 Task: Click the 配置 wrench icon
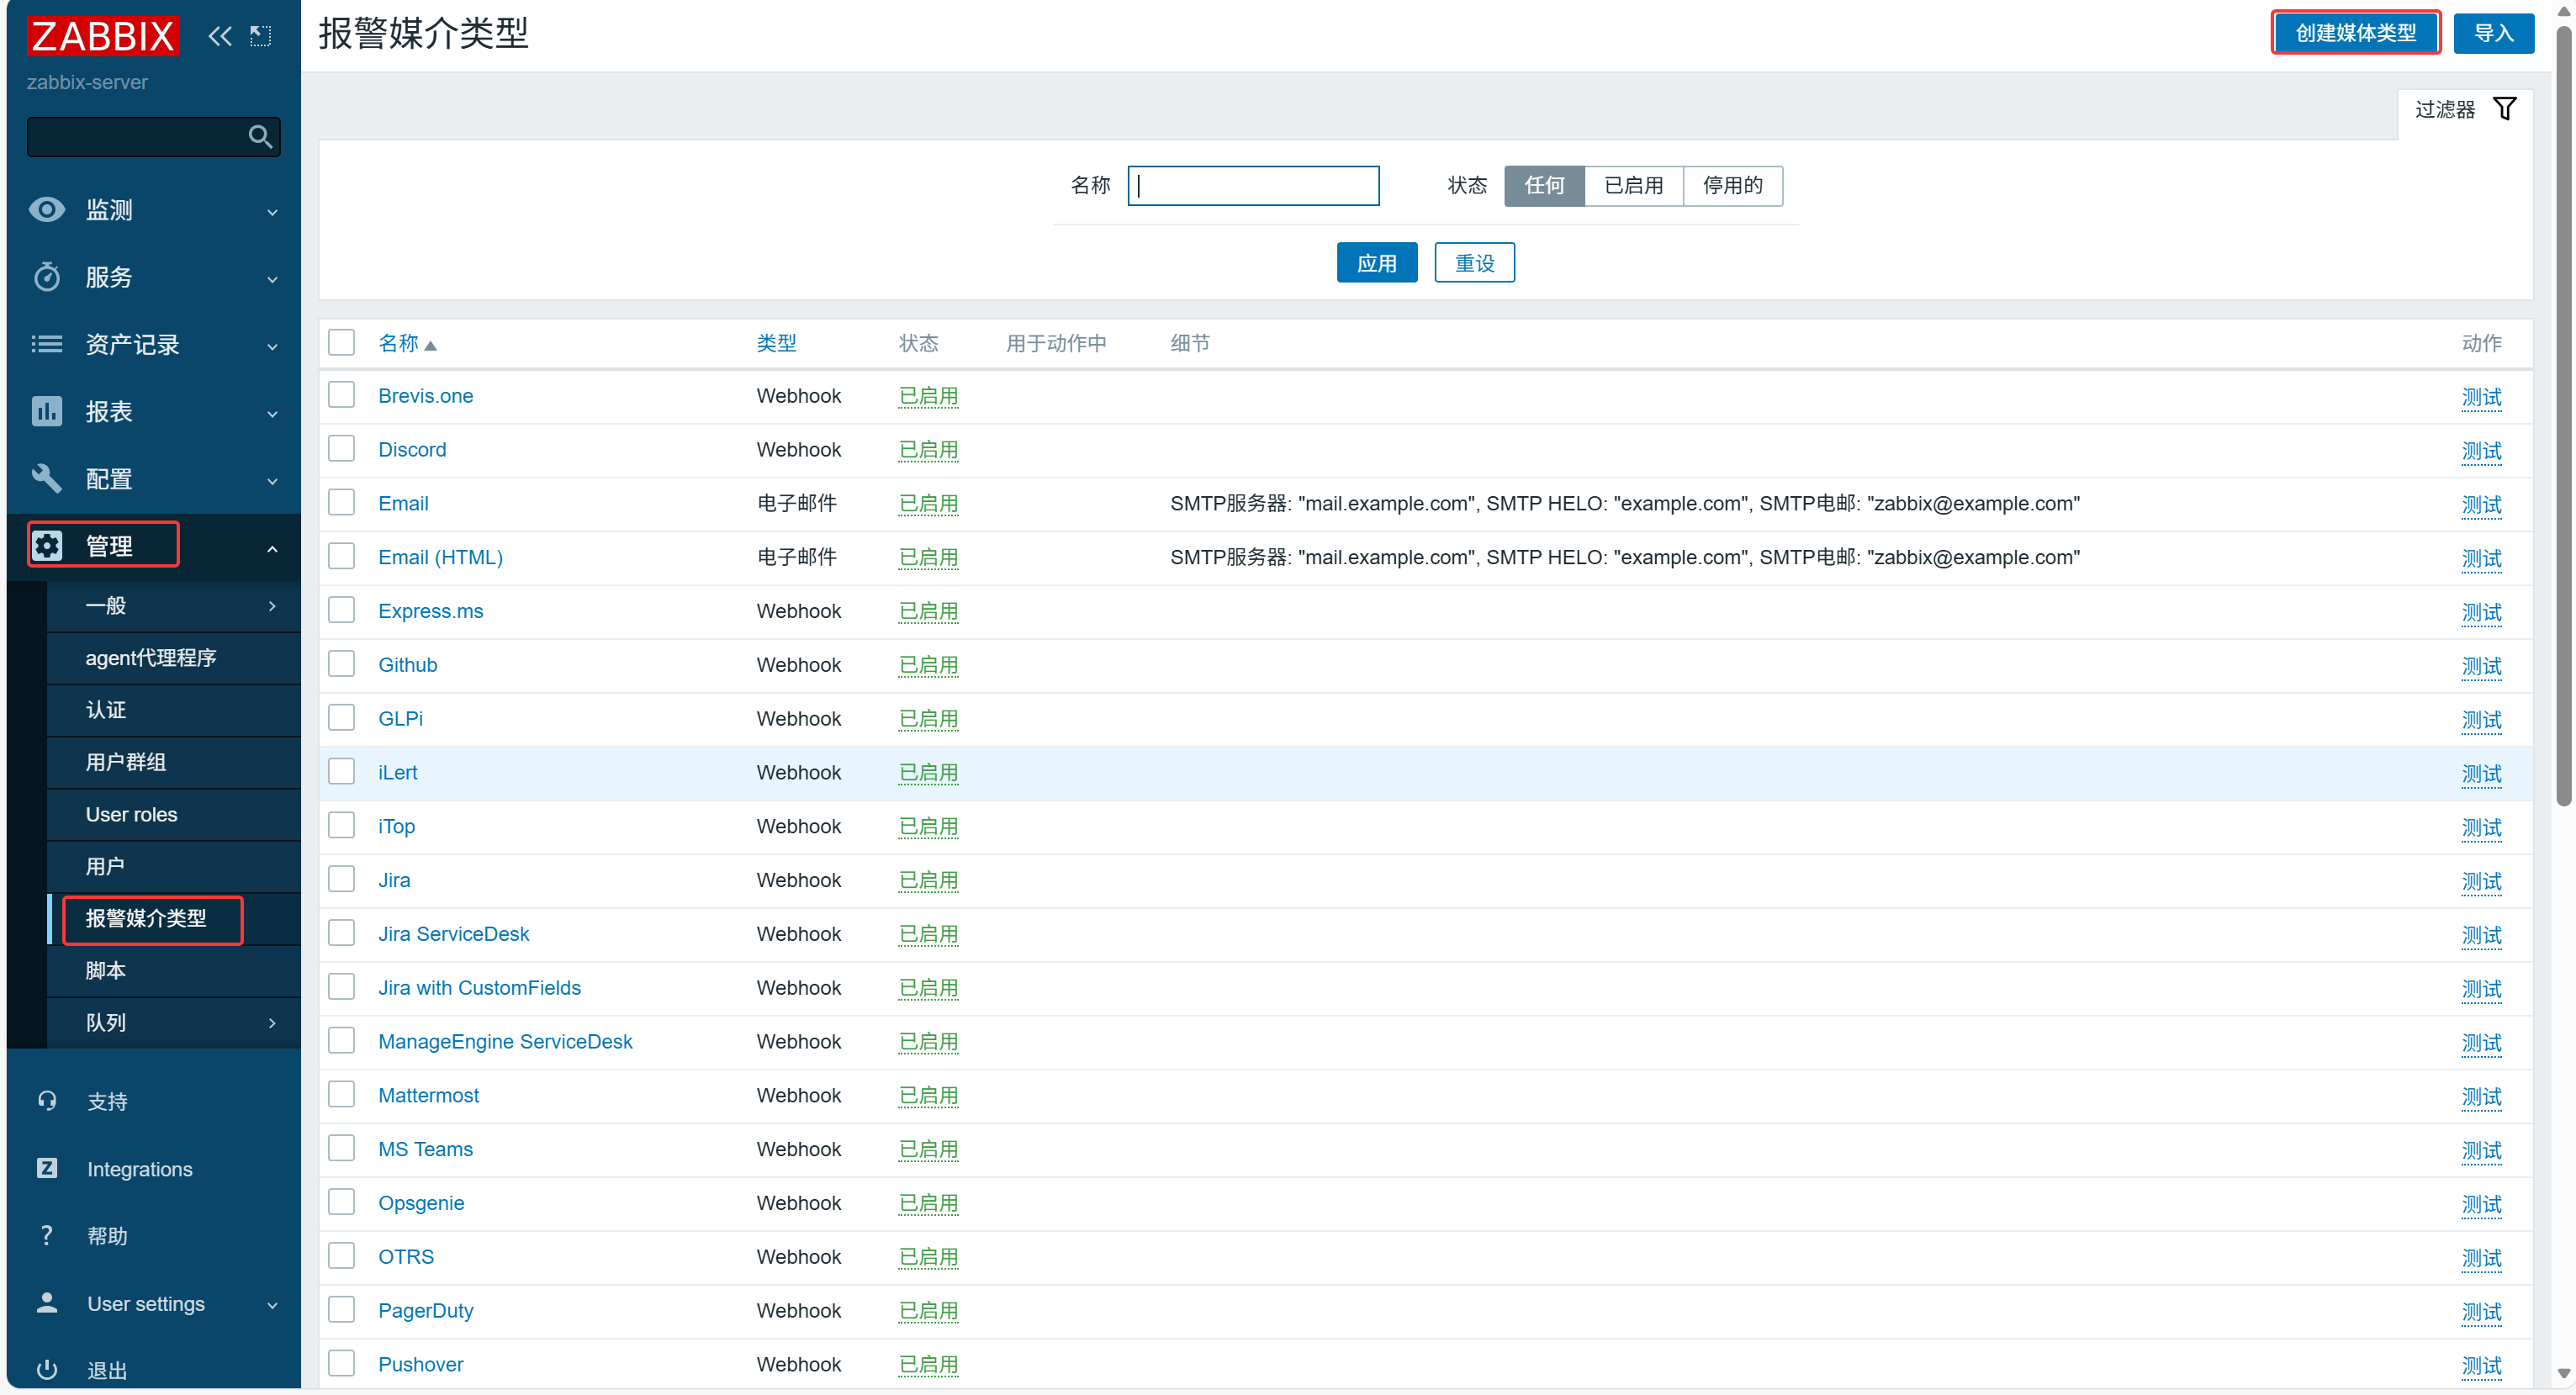pos(47,478)
